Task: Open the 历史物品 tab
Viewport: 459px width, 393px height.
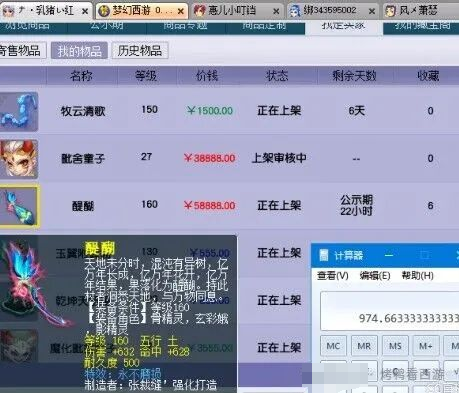Action: [x=140, y=51]
